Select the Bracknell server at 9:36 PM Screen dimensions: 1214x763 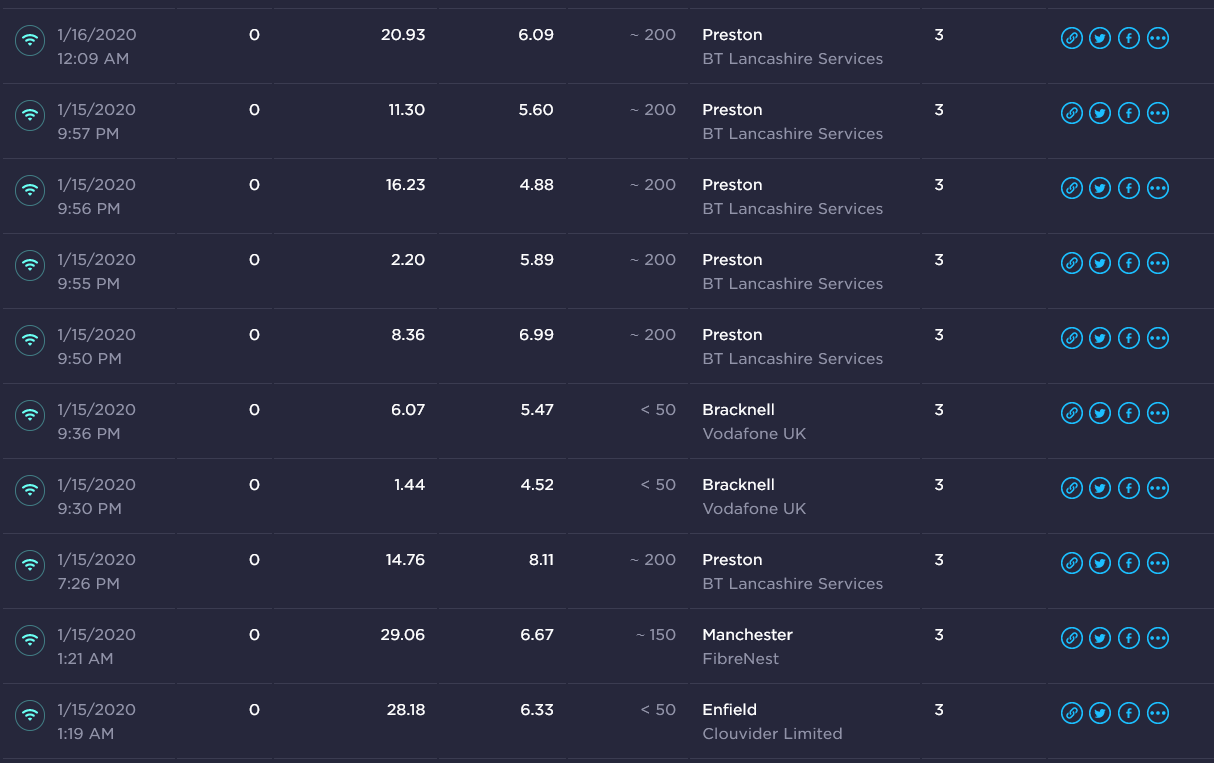(738, 410)
